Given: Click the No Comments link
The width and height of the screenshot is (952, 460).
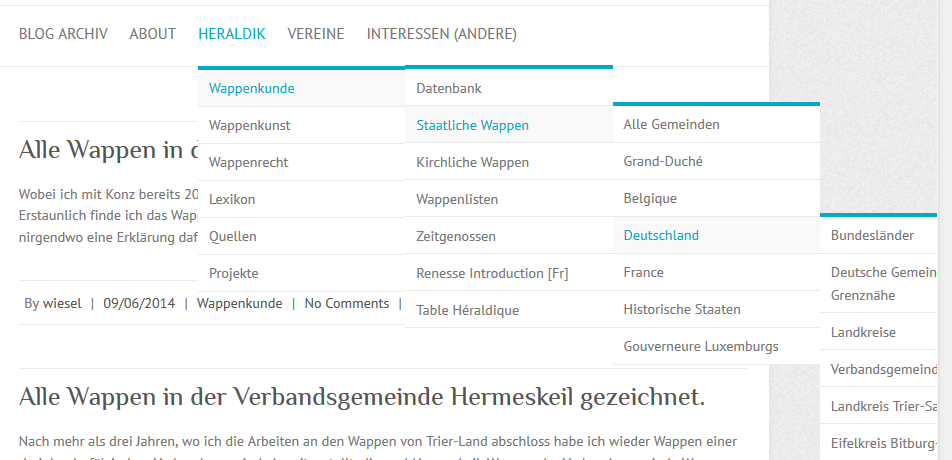Looking at the screenshot, I should coord(347,303).
